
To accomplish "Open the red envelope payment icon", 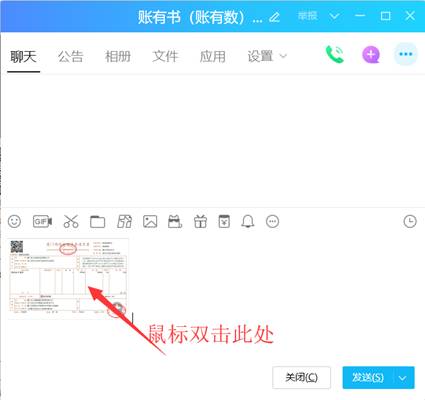I will click(x=224, y=221).
